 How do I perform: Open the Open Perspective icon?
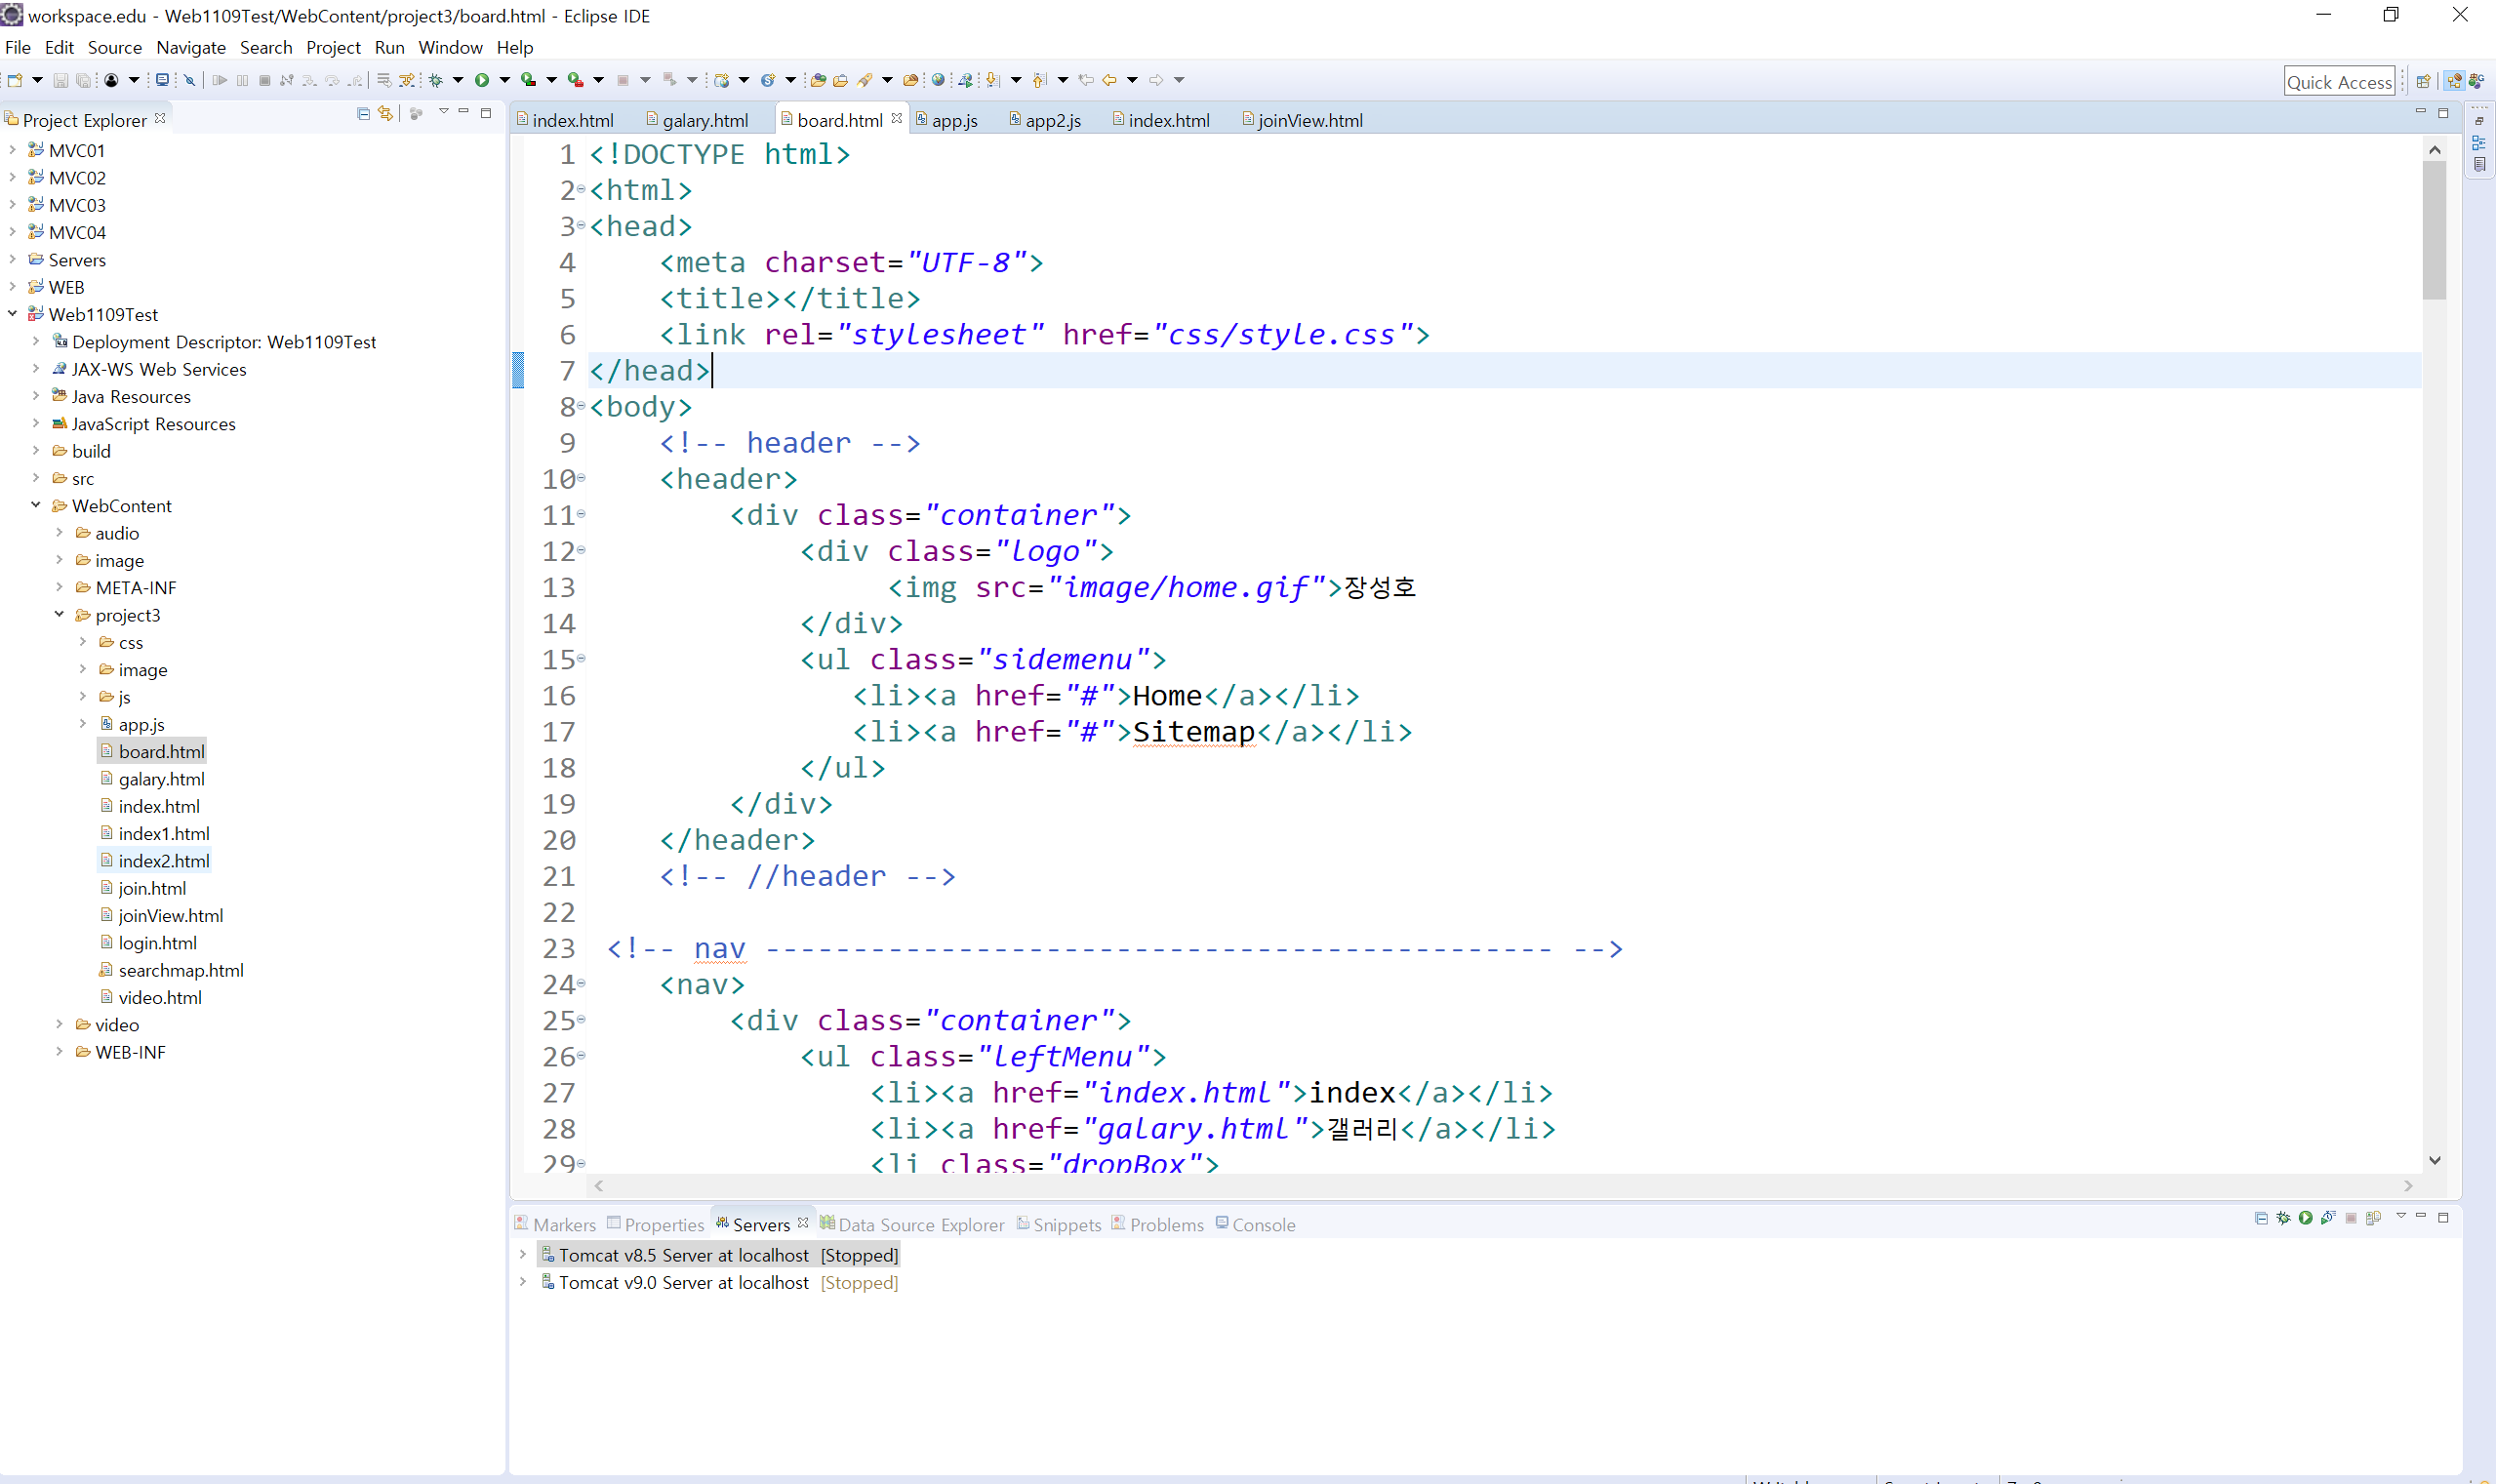(x=2423, y=81)
